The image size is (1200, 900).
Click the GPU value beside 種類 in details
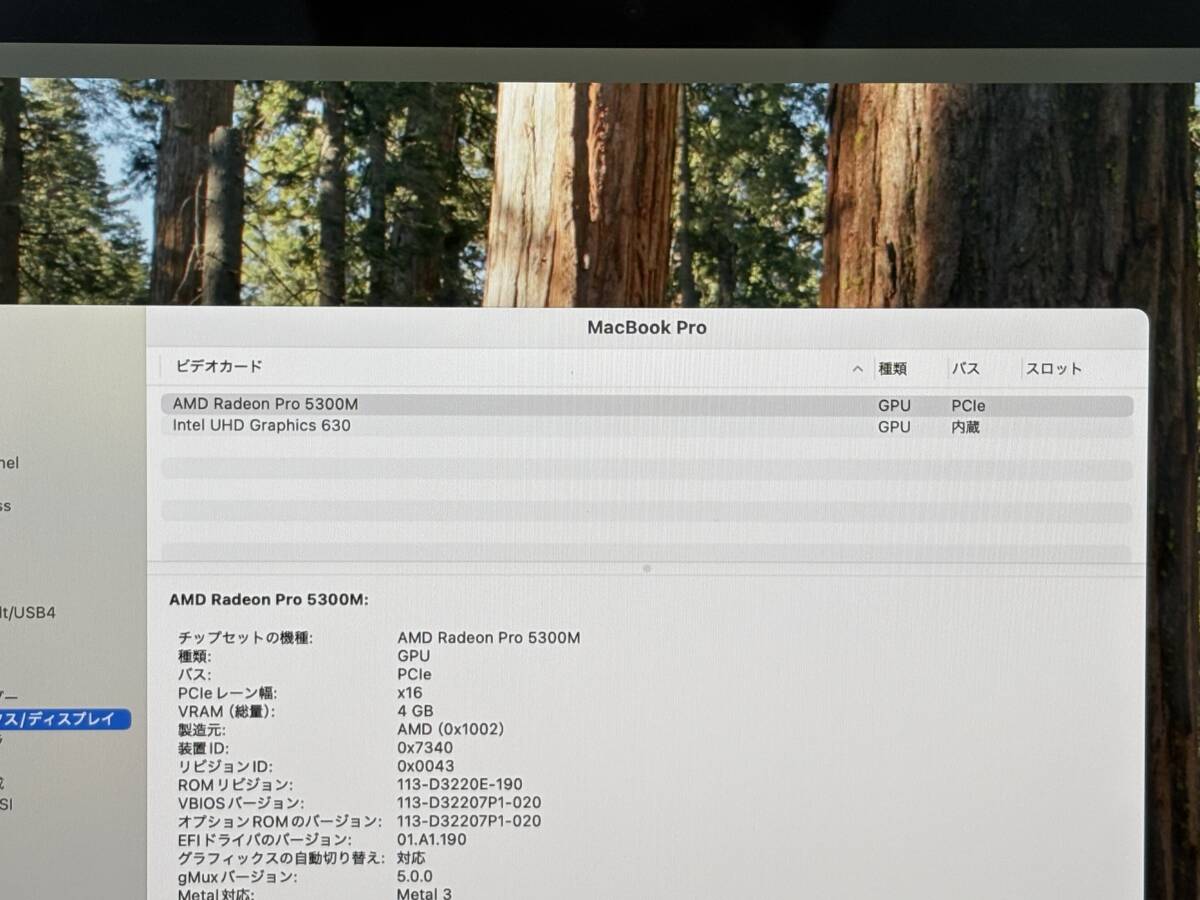click(x=414, y=656)
